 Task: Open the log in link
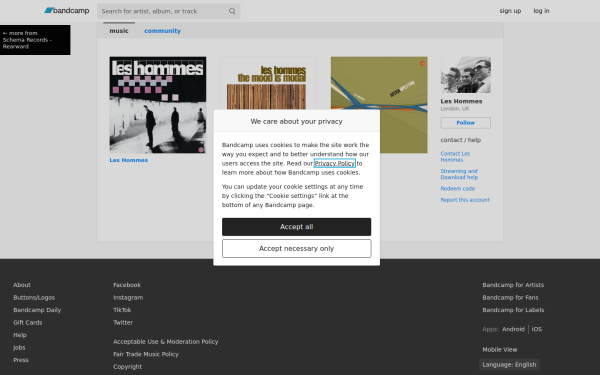[541, 11]
